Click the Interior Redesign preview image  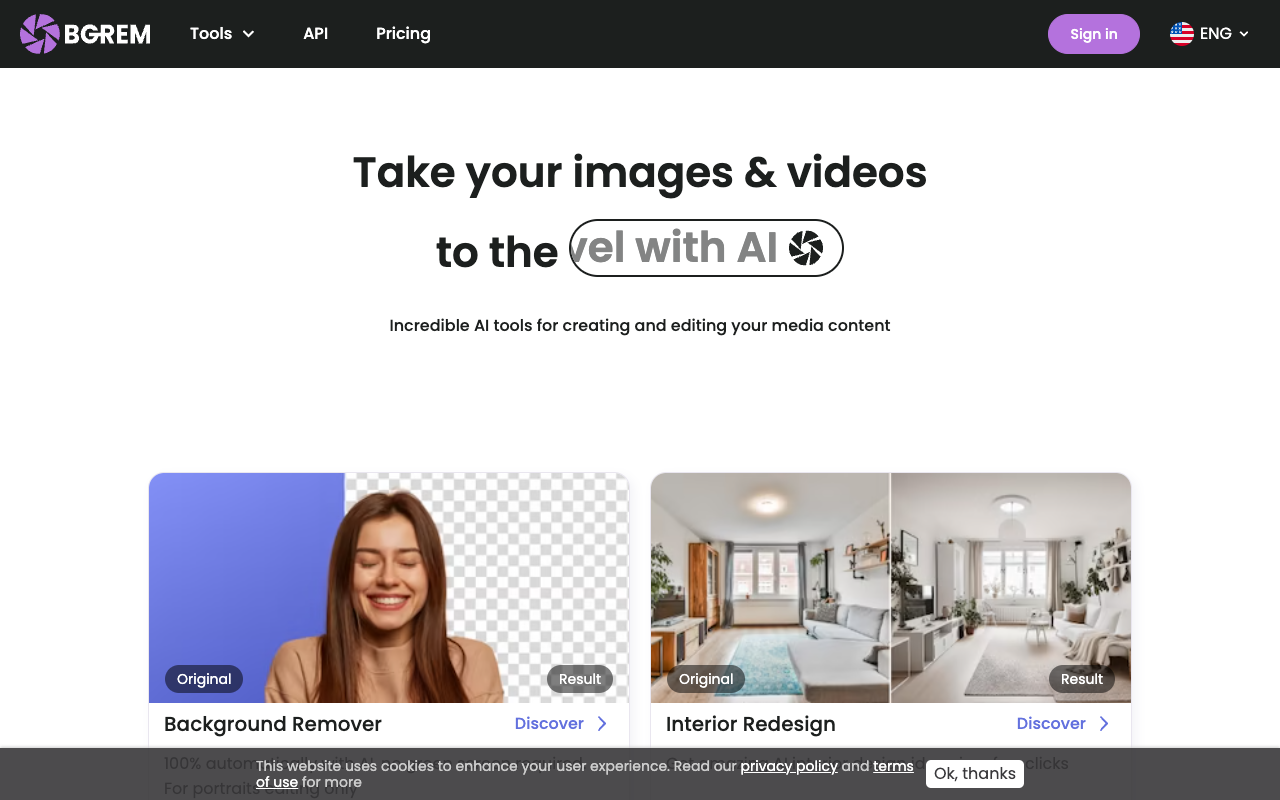click(891, 588)
